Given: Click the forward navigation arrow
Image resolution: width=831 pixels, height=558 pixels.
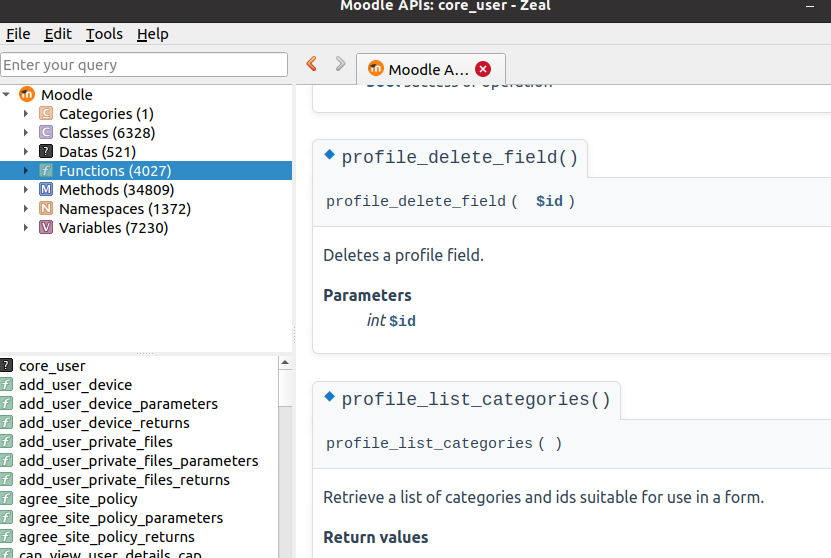Looking at the screenshot, I should [x=340, y=65].
